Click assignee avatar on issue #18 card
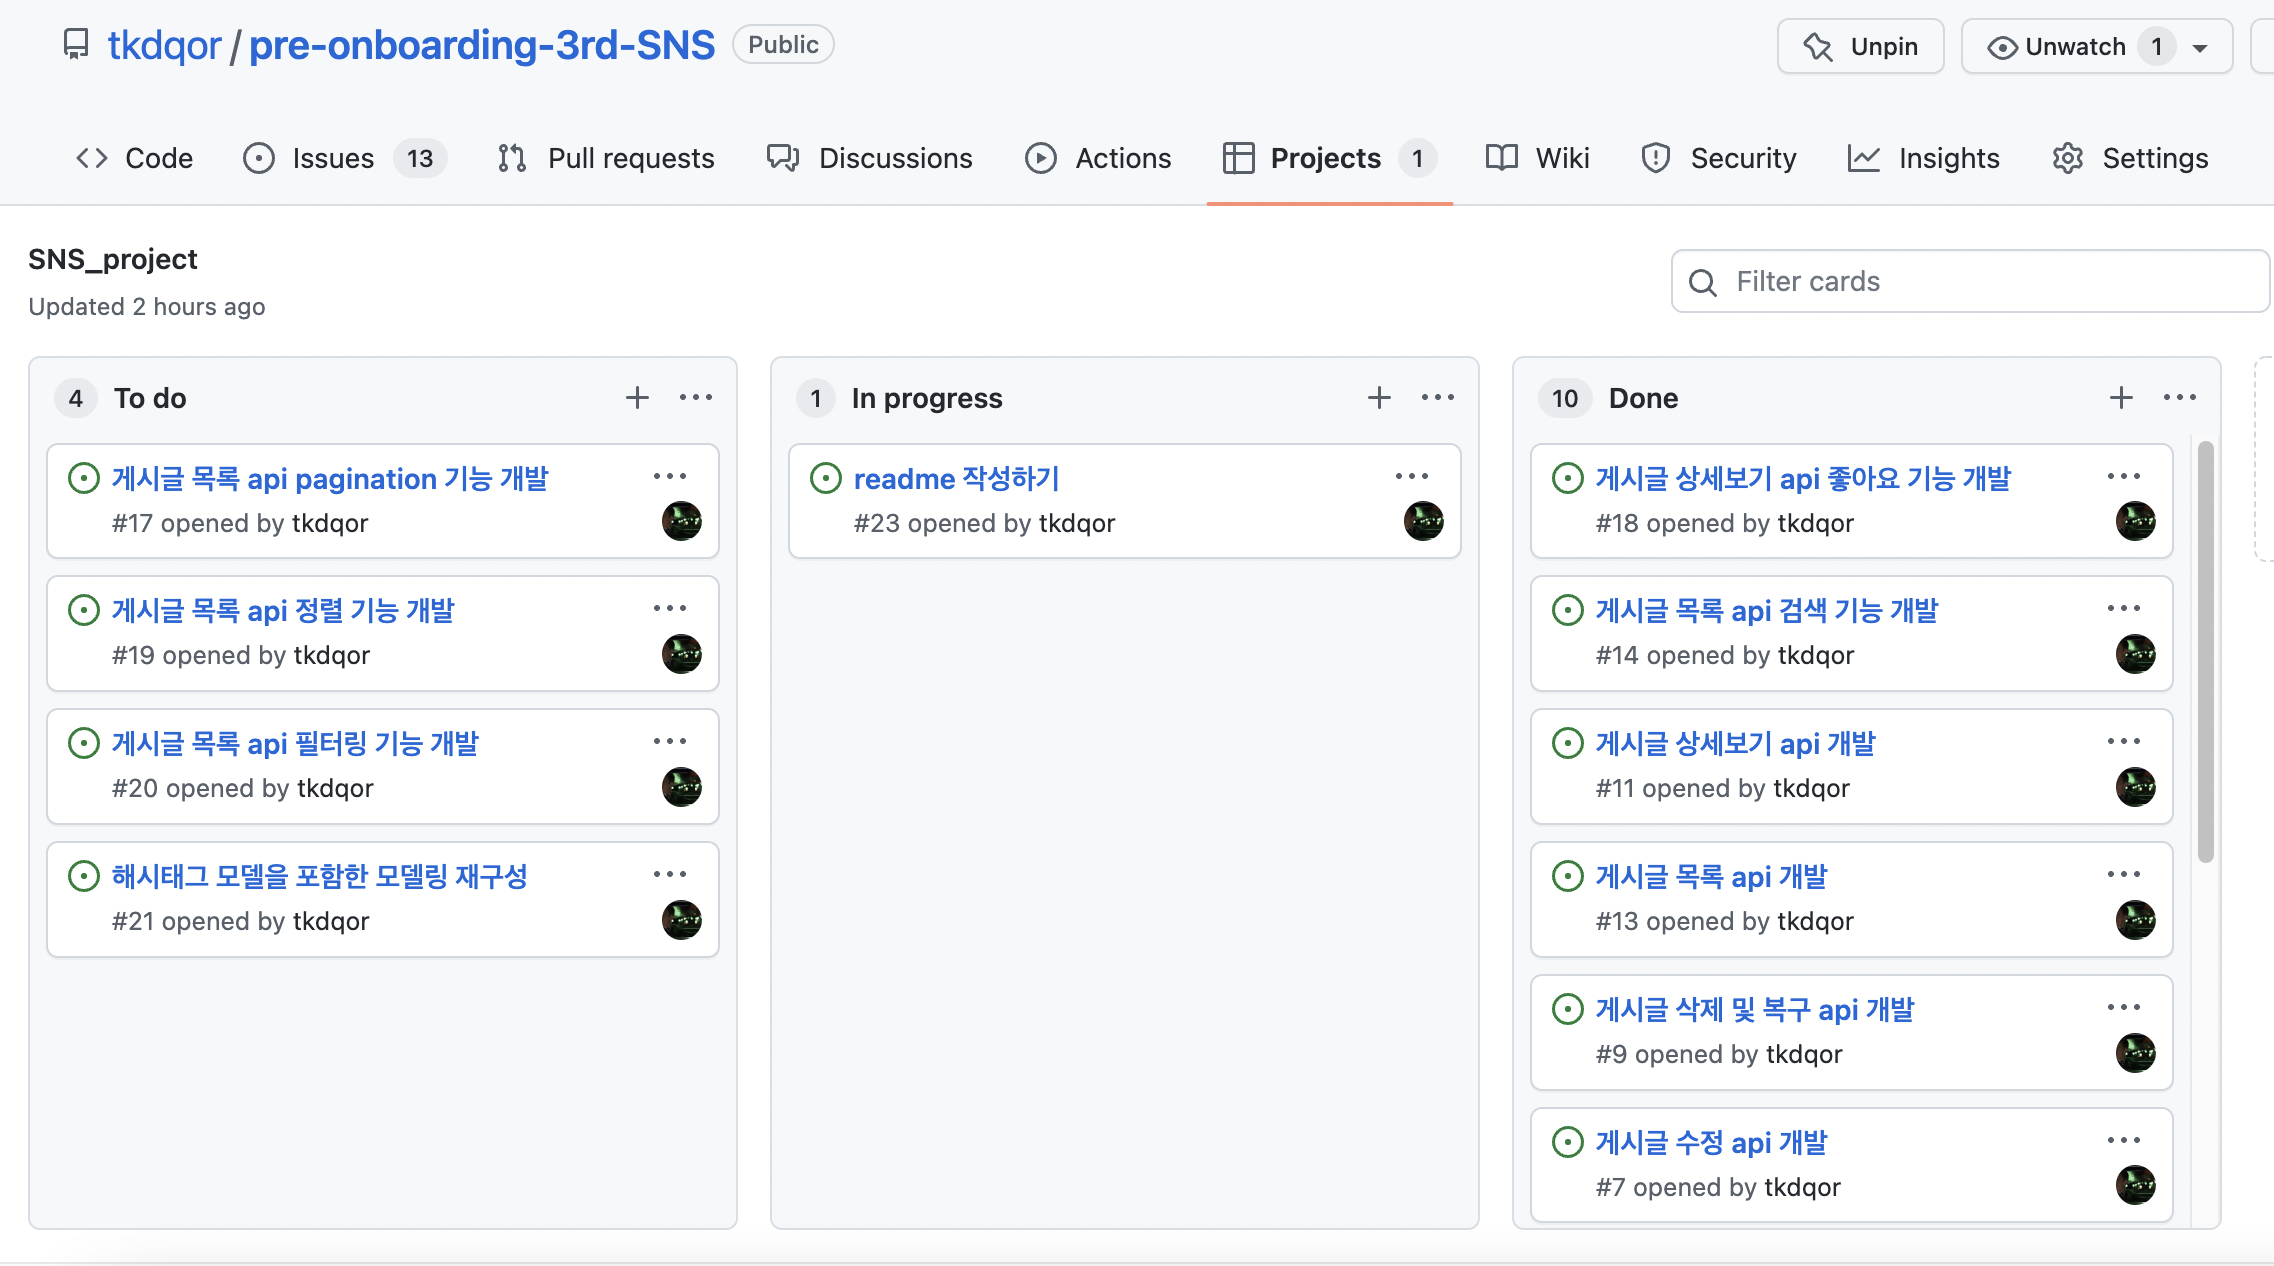2274x1266 pixels. click(x=2136, y=521)
